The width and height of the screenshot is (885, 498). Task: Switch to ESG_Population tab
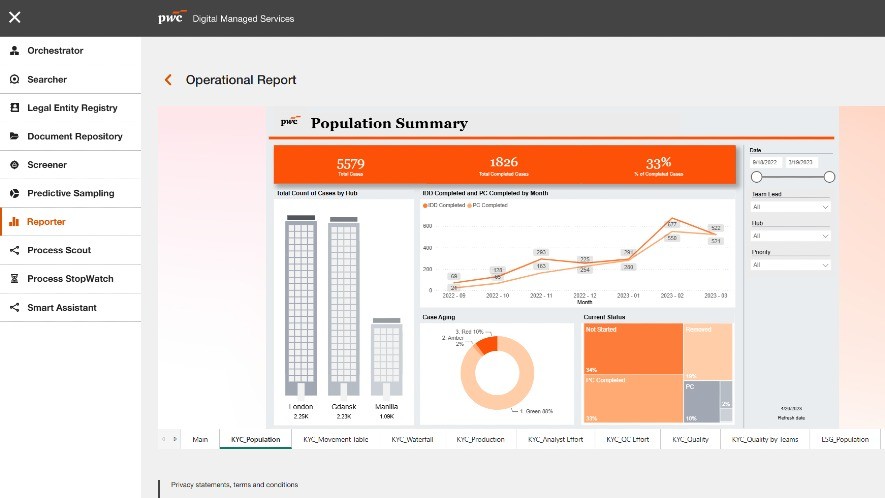point(845,439)
